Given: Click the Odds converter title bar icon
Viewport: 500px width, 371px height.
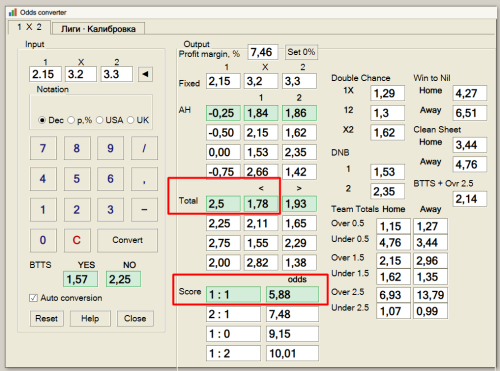Looking at the screenshot, I should click(x=13, y=13).
